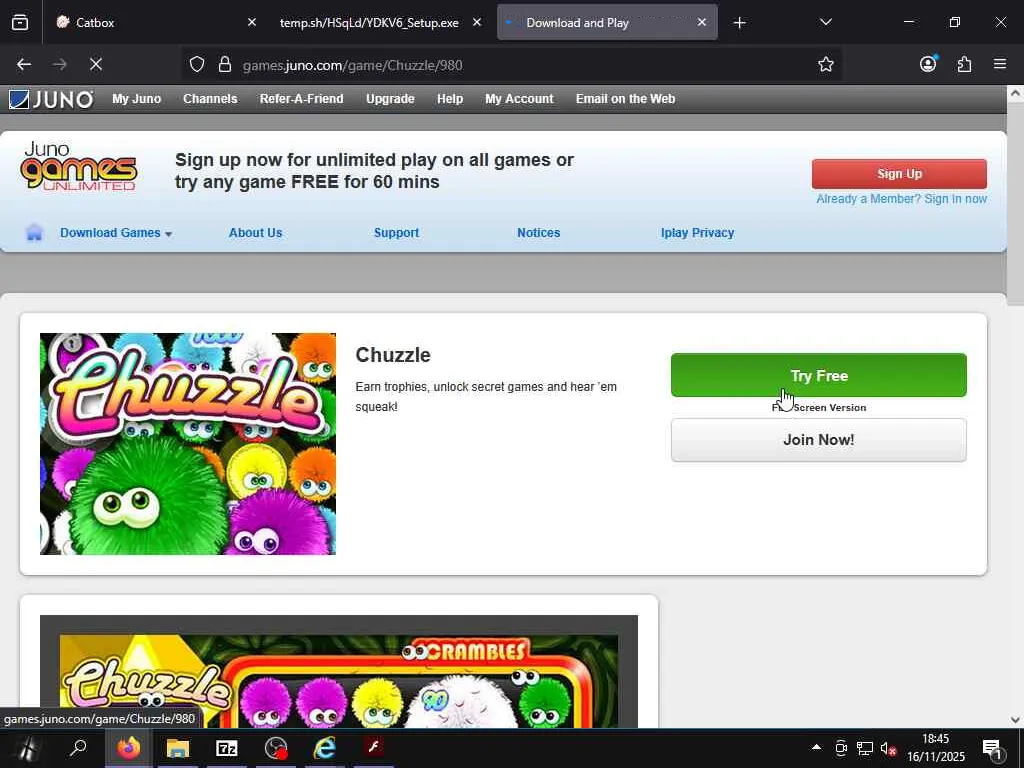Image resolution: width=1024 pixels, height=768 pixels.
Task: Click Firefox icon in taskbar
Action: click(129, 748)
